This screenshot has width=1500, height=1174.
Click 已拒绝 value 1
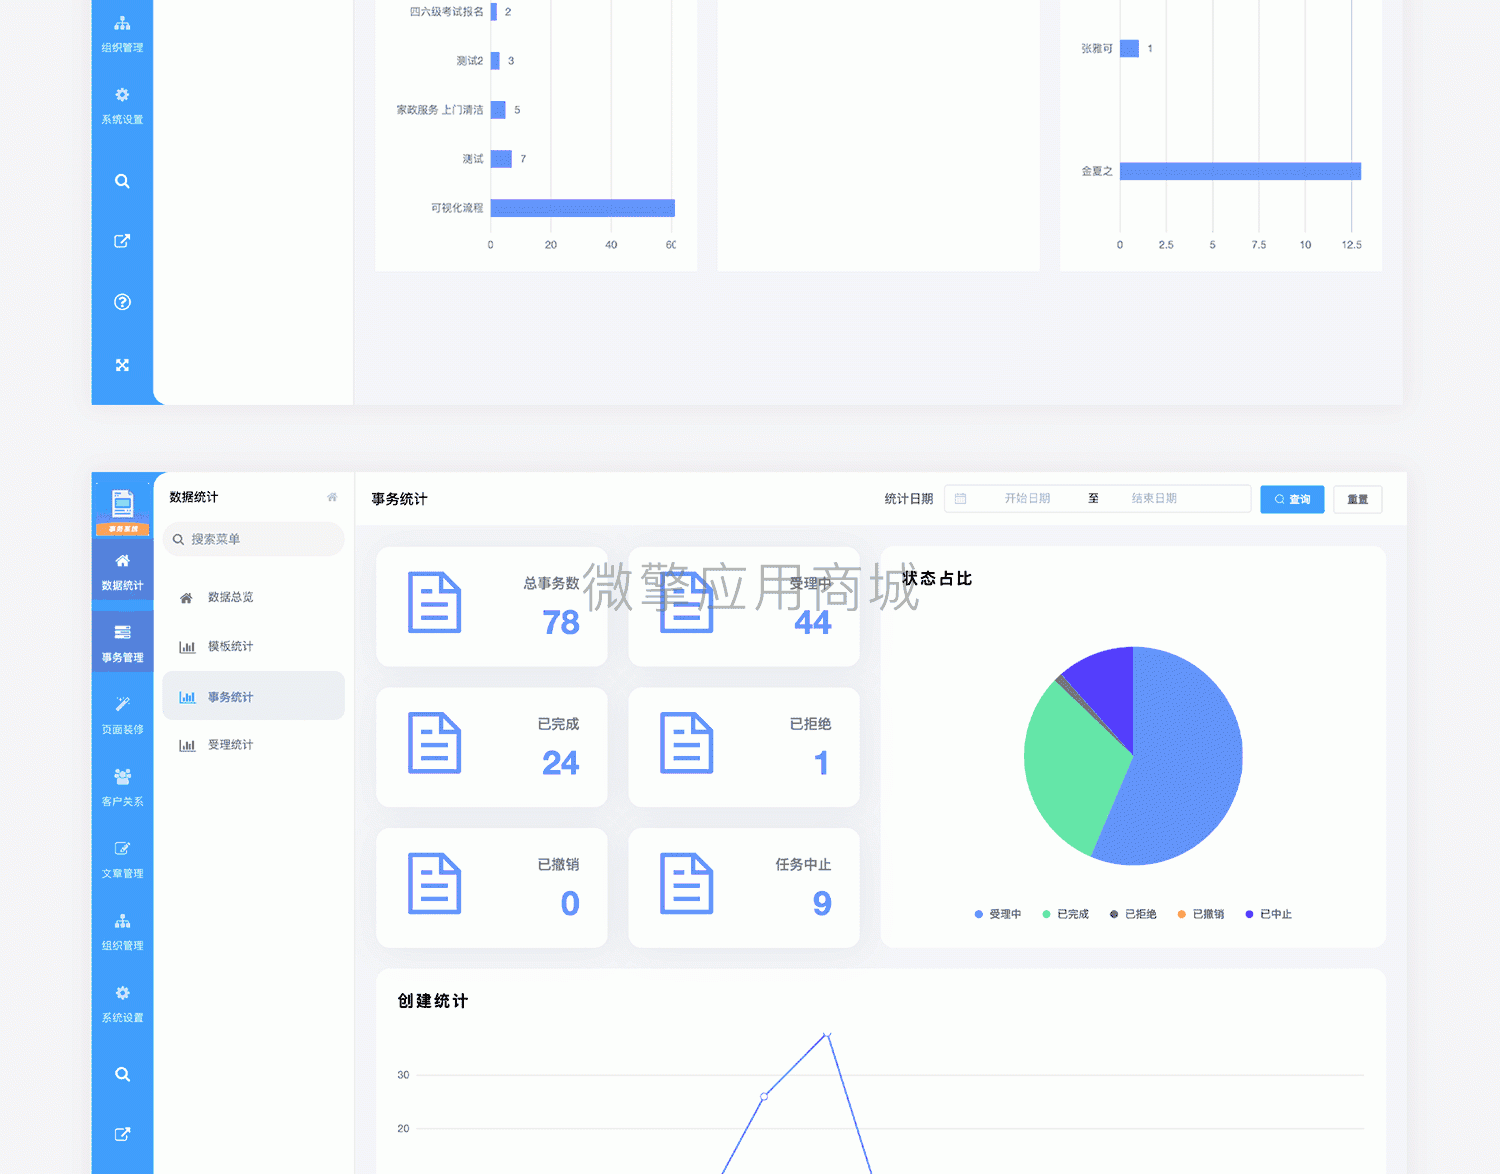(821, 763)
